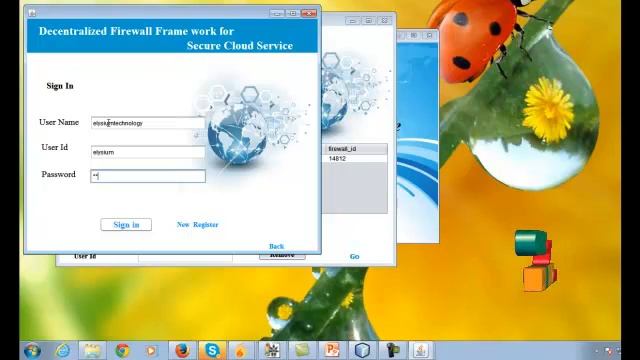This screenshot has height=360, width=640.
Task: Focus the User Id text field
Action: tap(148, 152)
